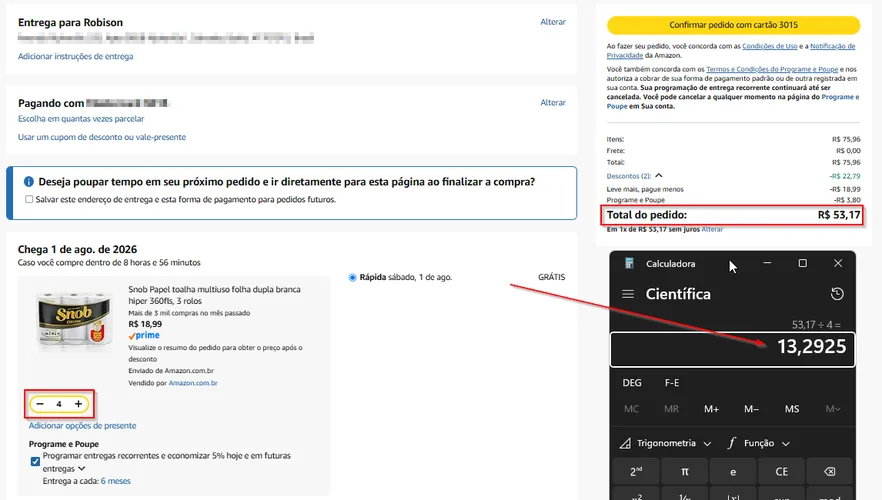This screenshot has width=882, height=500.
Task: Toggle the 2nd function key
Action: click(x=636, y=472)
